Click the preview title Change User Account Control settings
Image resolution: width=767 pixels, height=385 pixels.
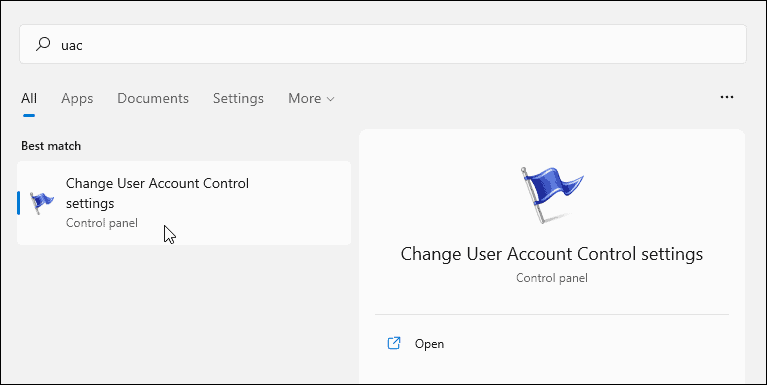coord(551,254)
